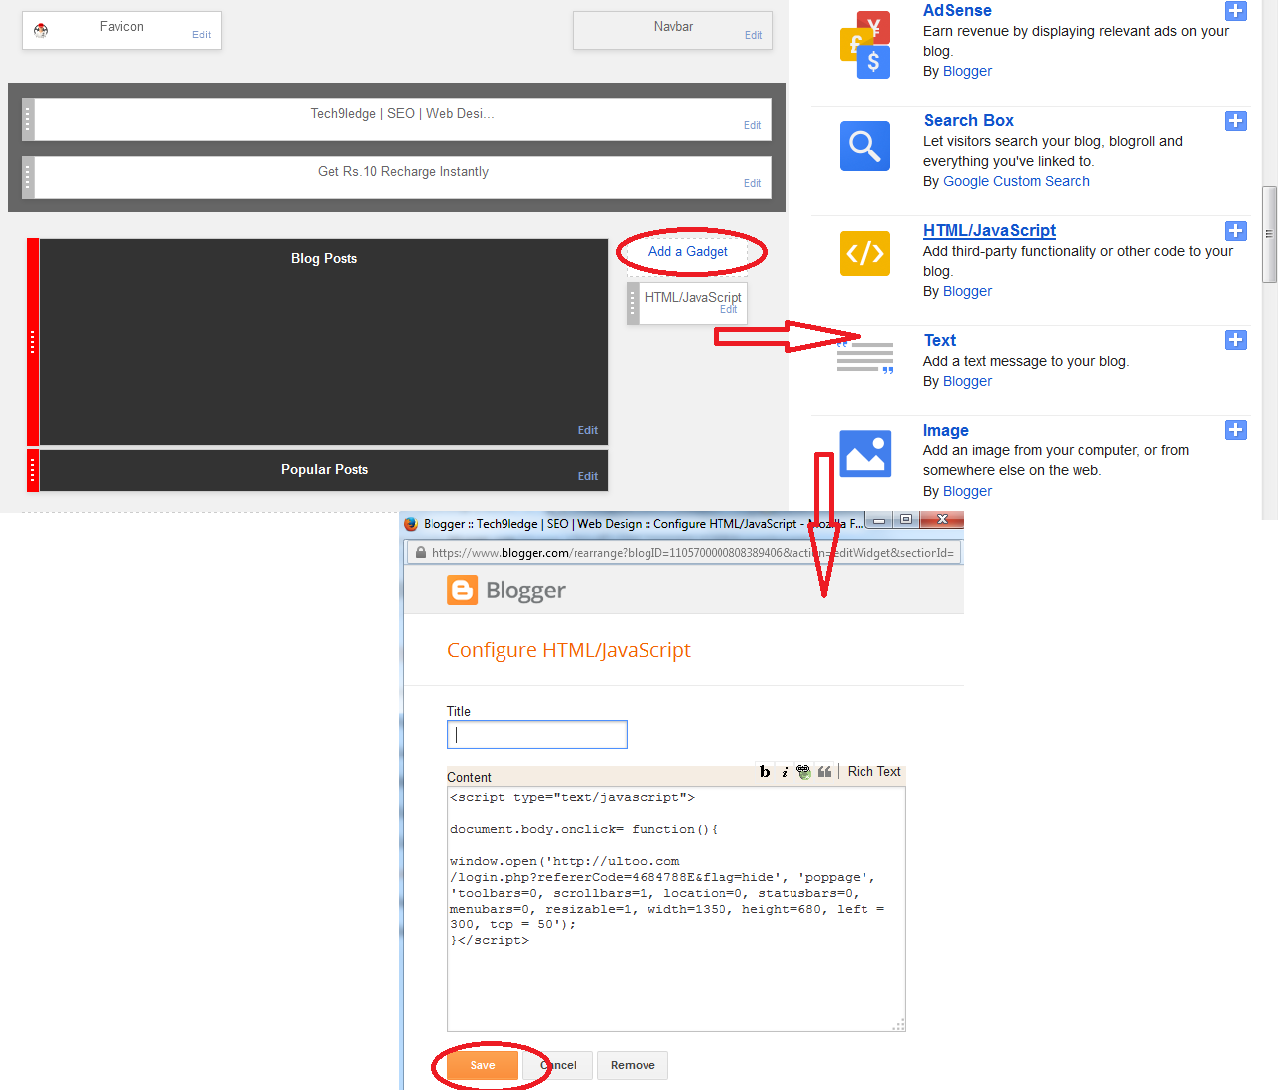
Task: Click Blogger link under the Text gadget
Action: (966, 381)
